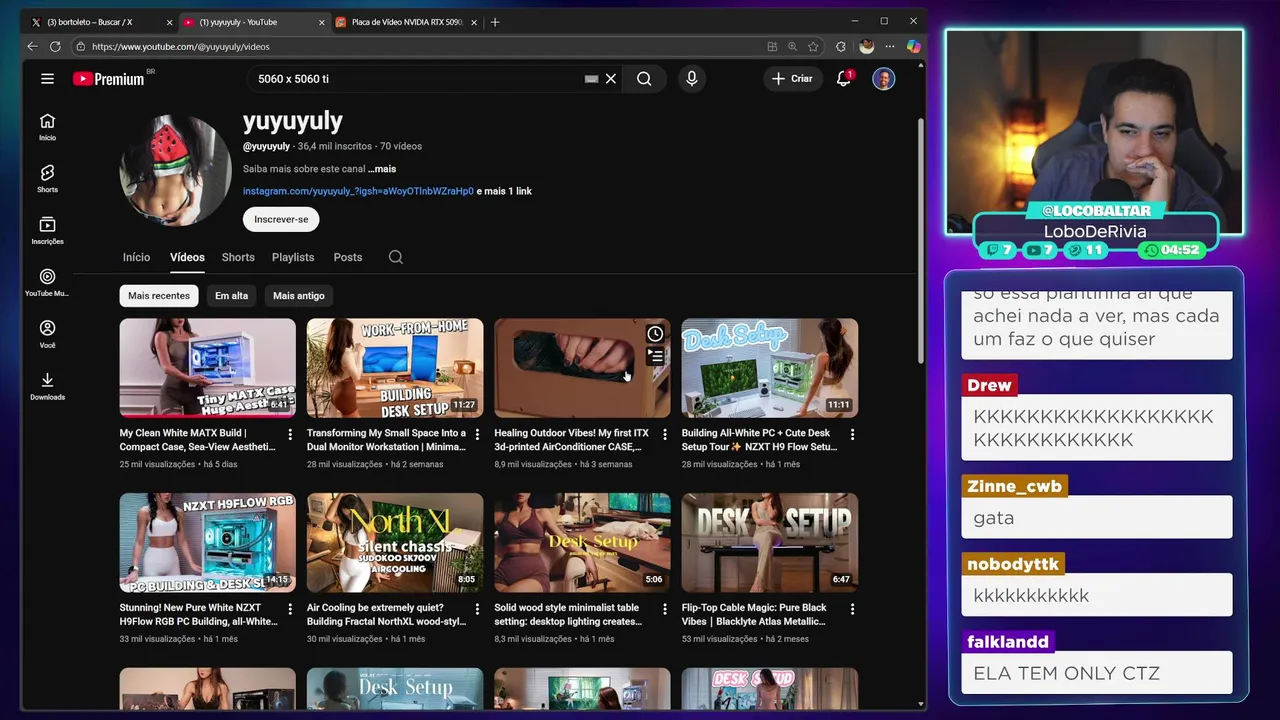Open the instagram.com/yuyuyuly link
The image size is (1280, 720).
tap(358, 191)
